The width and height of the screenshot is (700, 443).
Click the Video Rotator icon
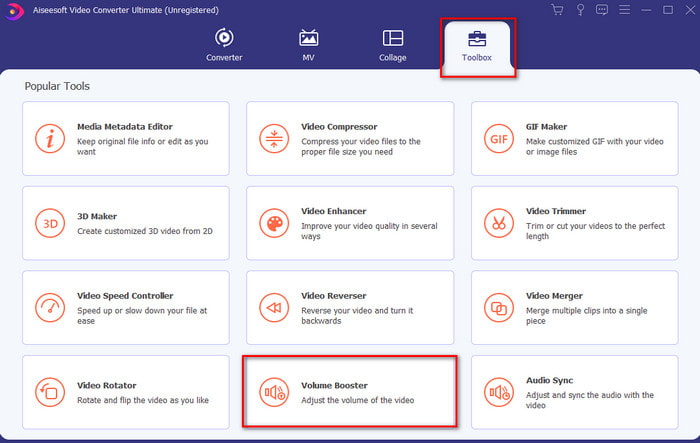click(x=50, y=392)
